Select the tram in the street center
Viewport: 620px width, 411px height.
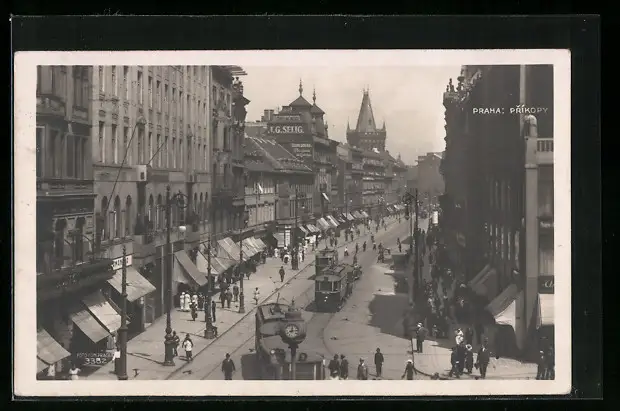click(331, 287)
